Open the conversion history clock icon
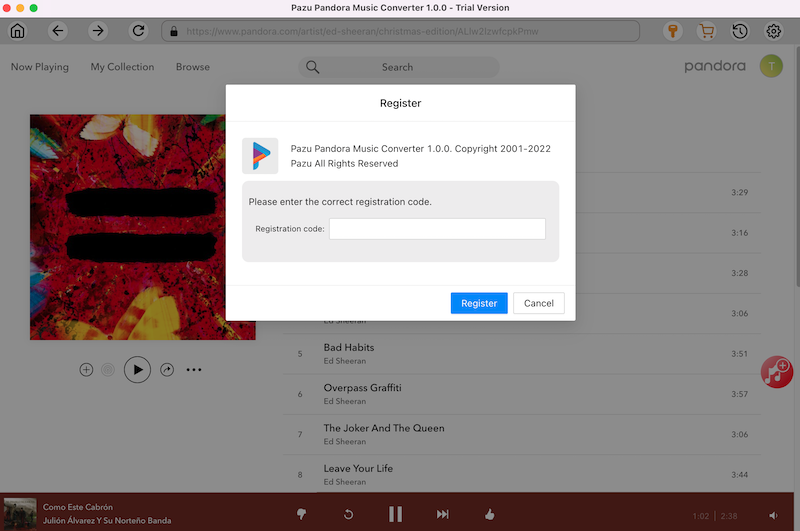800x531 pixels. (x=739, y=31)
